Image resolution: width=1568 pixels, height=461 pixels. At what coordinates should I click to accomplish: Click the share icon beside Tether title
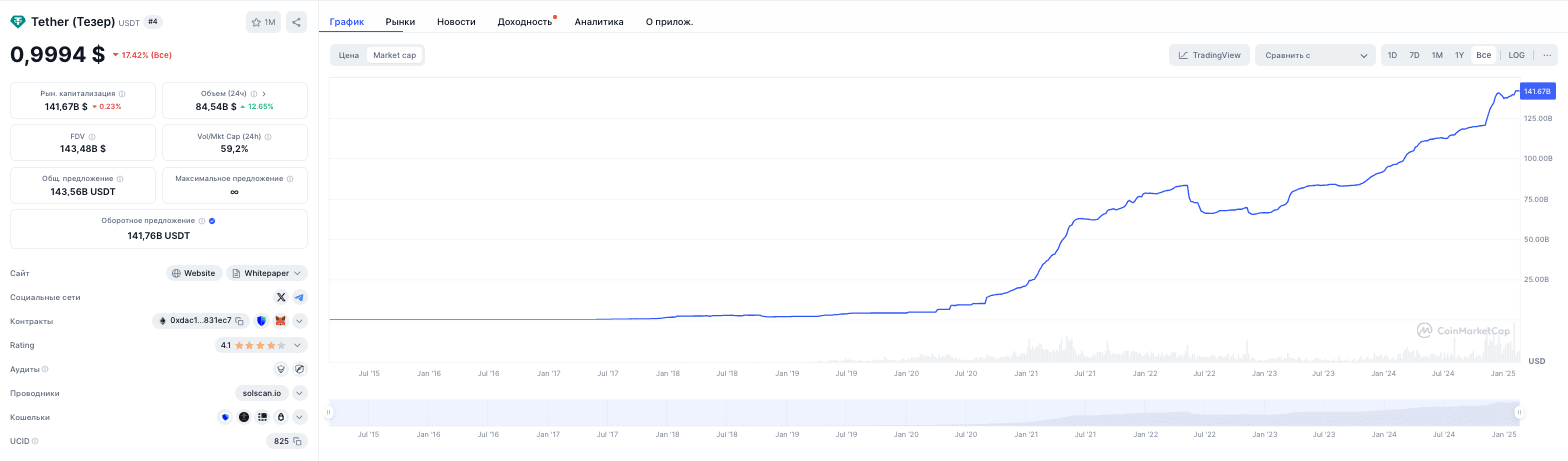(x=296, y=22)
